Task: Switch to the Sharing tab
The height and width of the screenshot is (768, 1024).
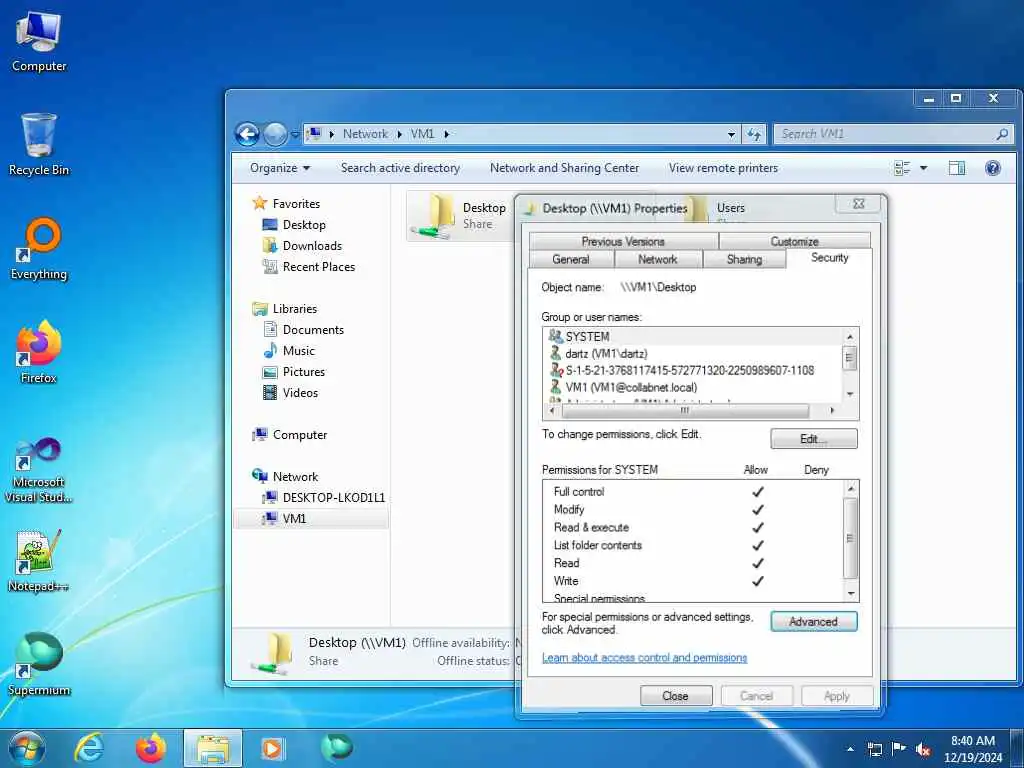Action: (x=744, y=259)
